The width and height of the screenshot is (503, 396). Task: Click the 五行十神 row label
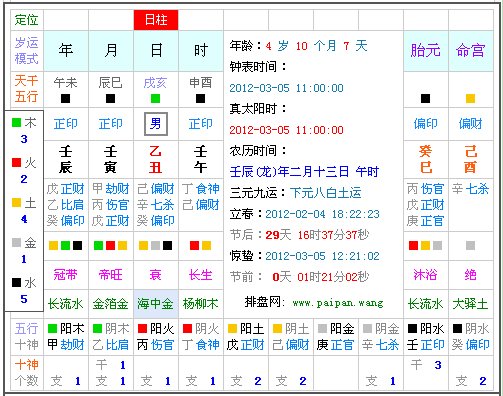click(x=27, y=337)
